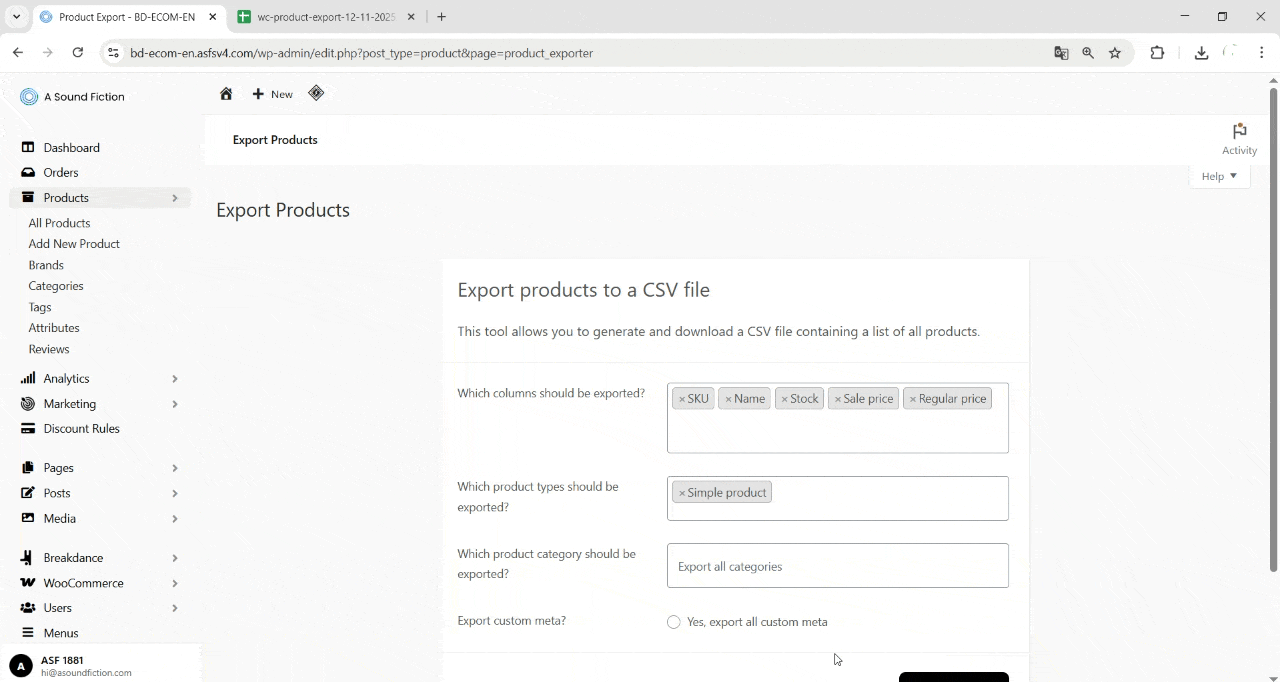Click the Users icon in the sidebar
The height and width of the screenshot is (682, 1280).
(27, 607)
